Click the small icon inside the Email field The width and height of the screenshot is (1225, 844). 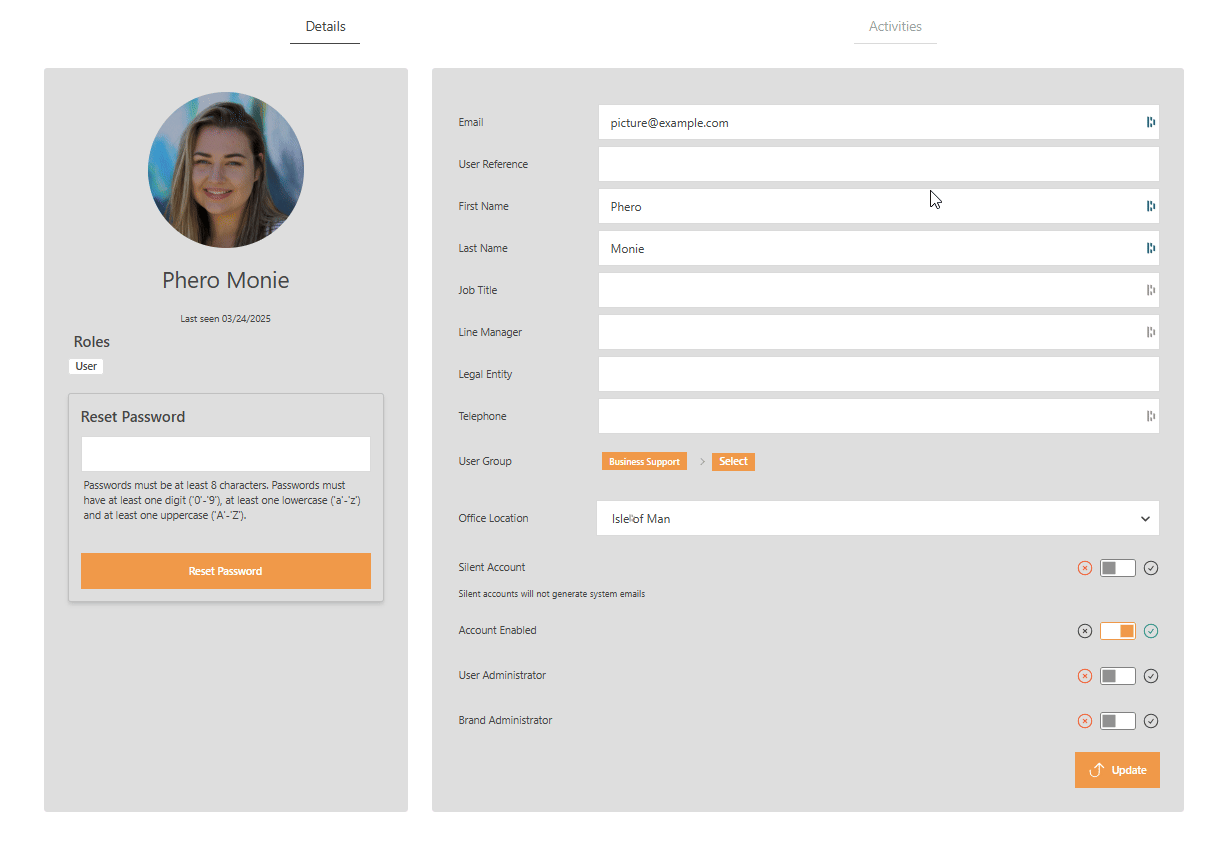1150,122
